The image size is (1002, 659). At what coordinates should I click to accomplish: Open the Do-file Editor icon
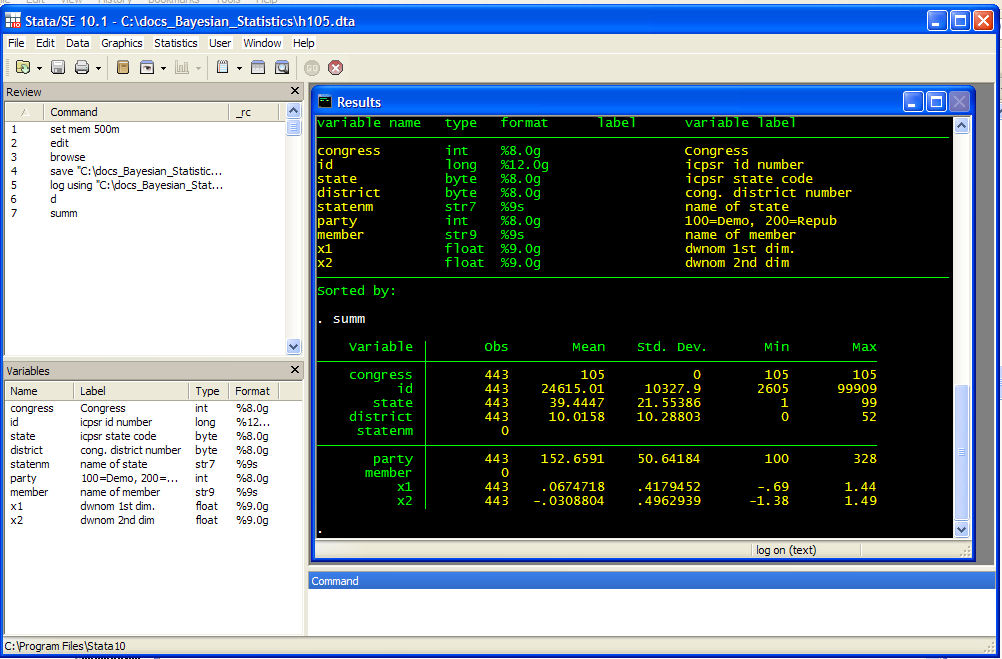[222, 68]
